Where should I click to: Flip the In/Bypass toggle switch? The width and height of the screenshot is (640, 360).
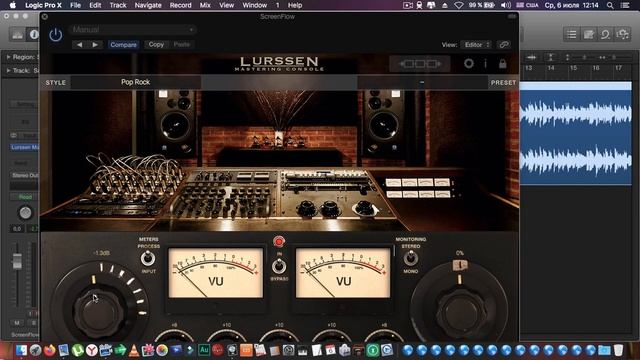(279, 267)
